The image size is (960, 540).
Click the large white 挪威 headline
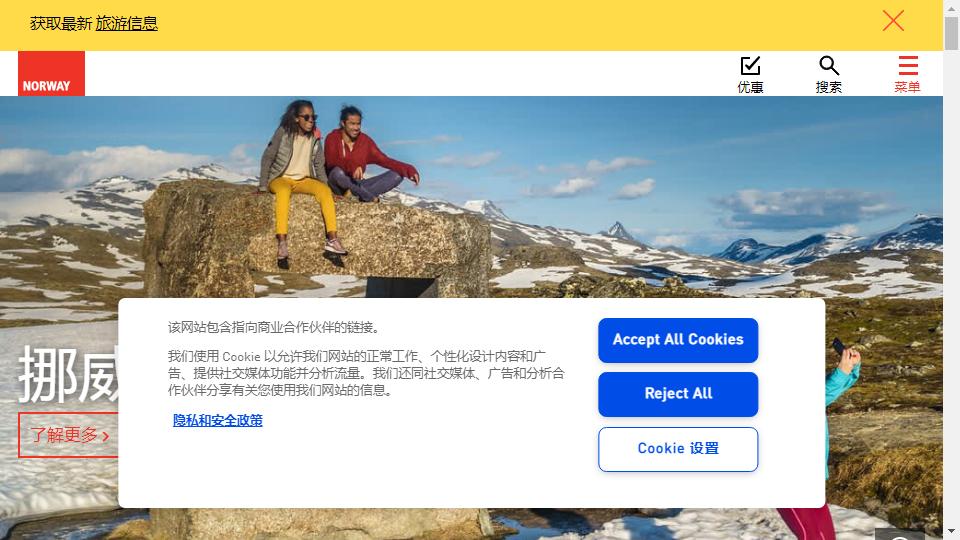[69, 375]
